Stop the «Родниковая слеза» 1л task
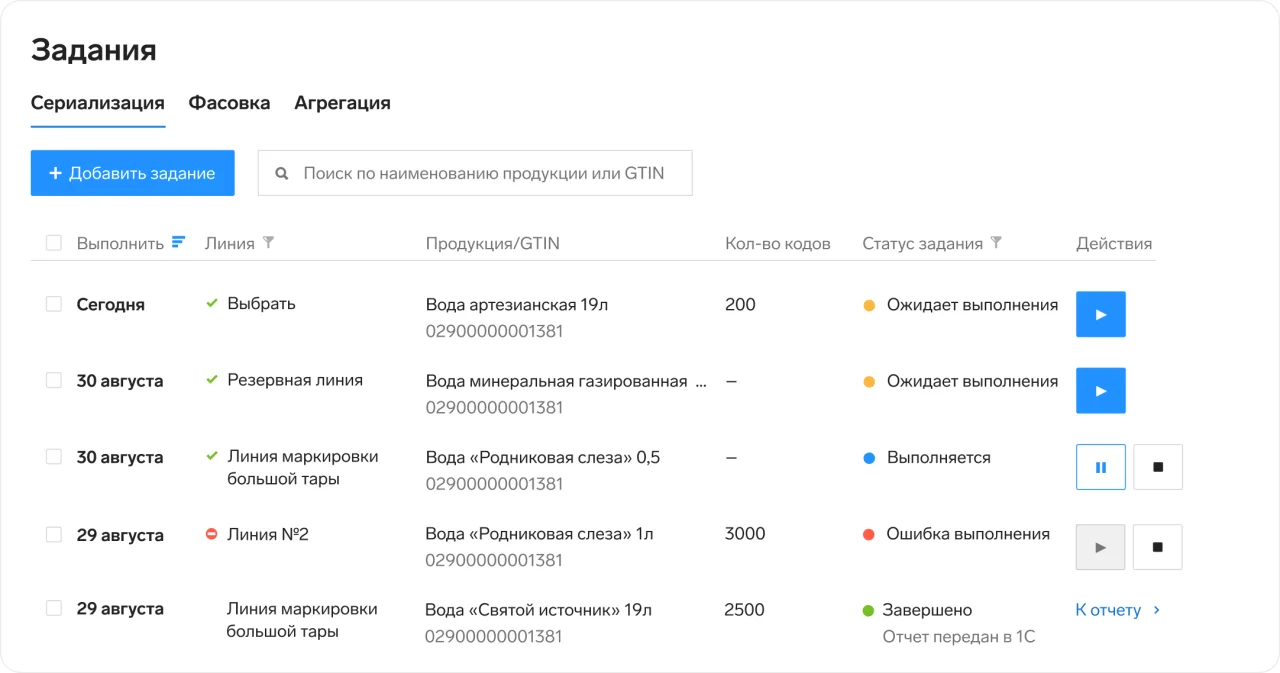 [x=1158, y=547]
